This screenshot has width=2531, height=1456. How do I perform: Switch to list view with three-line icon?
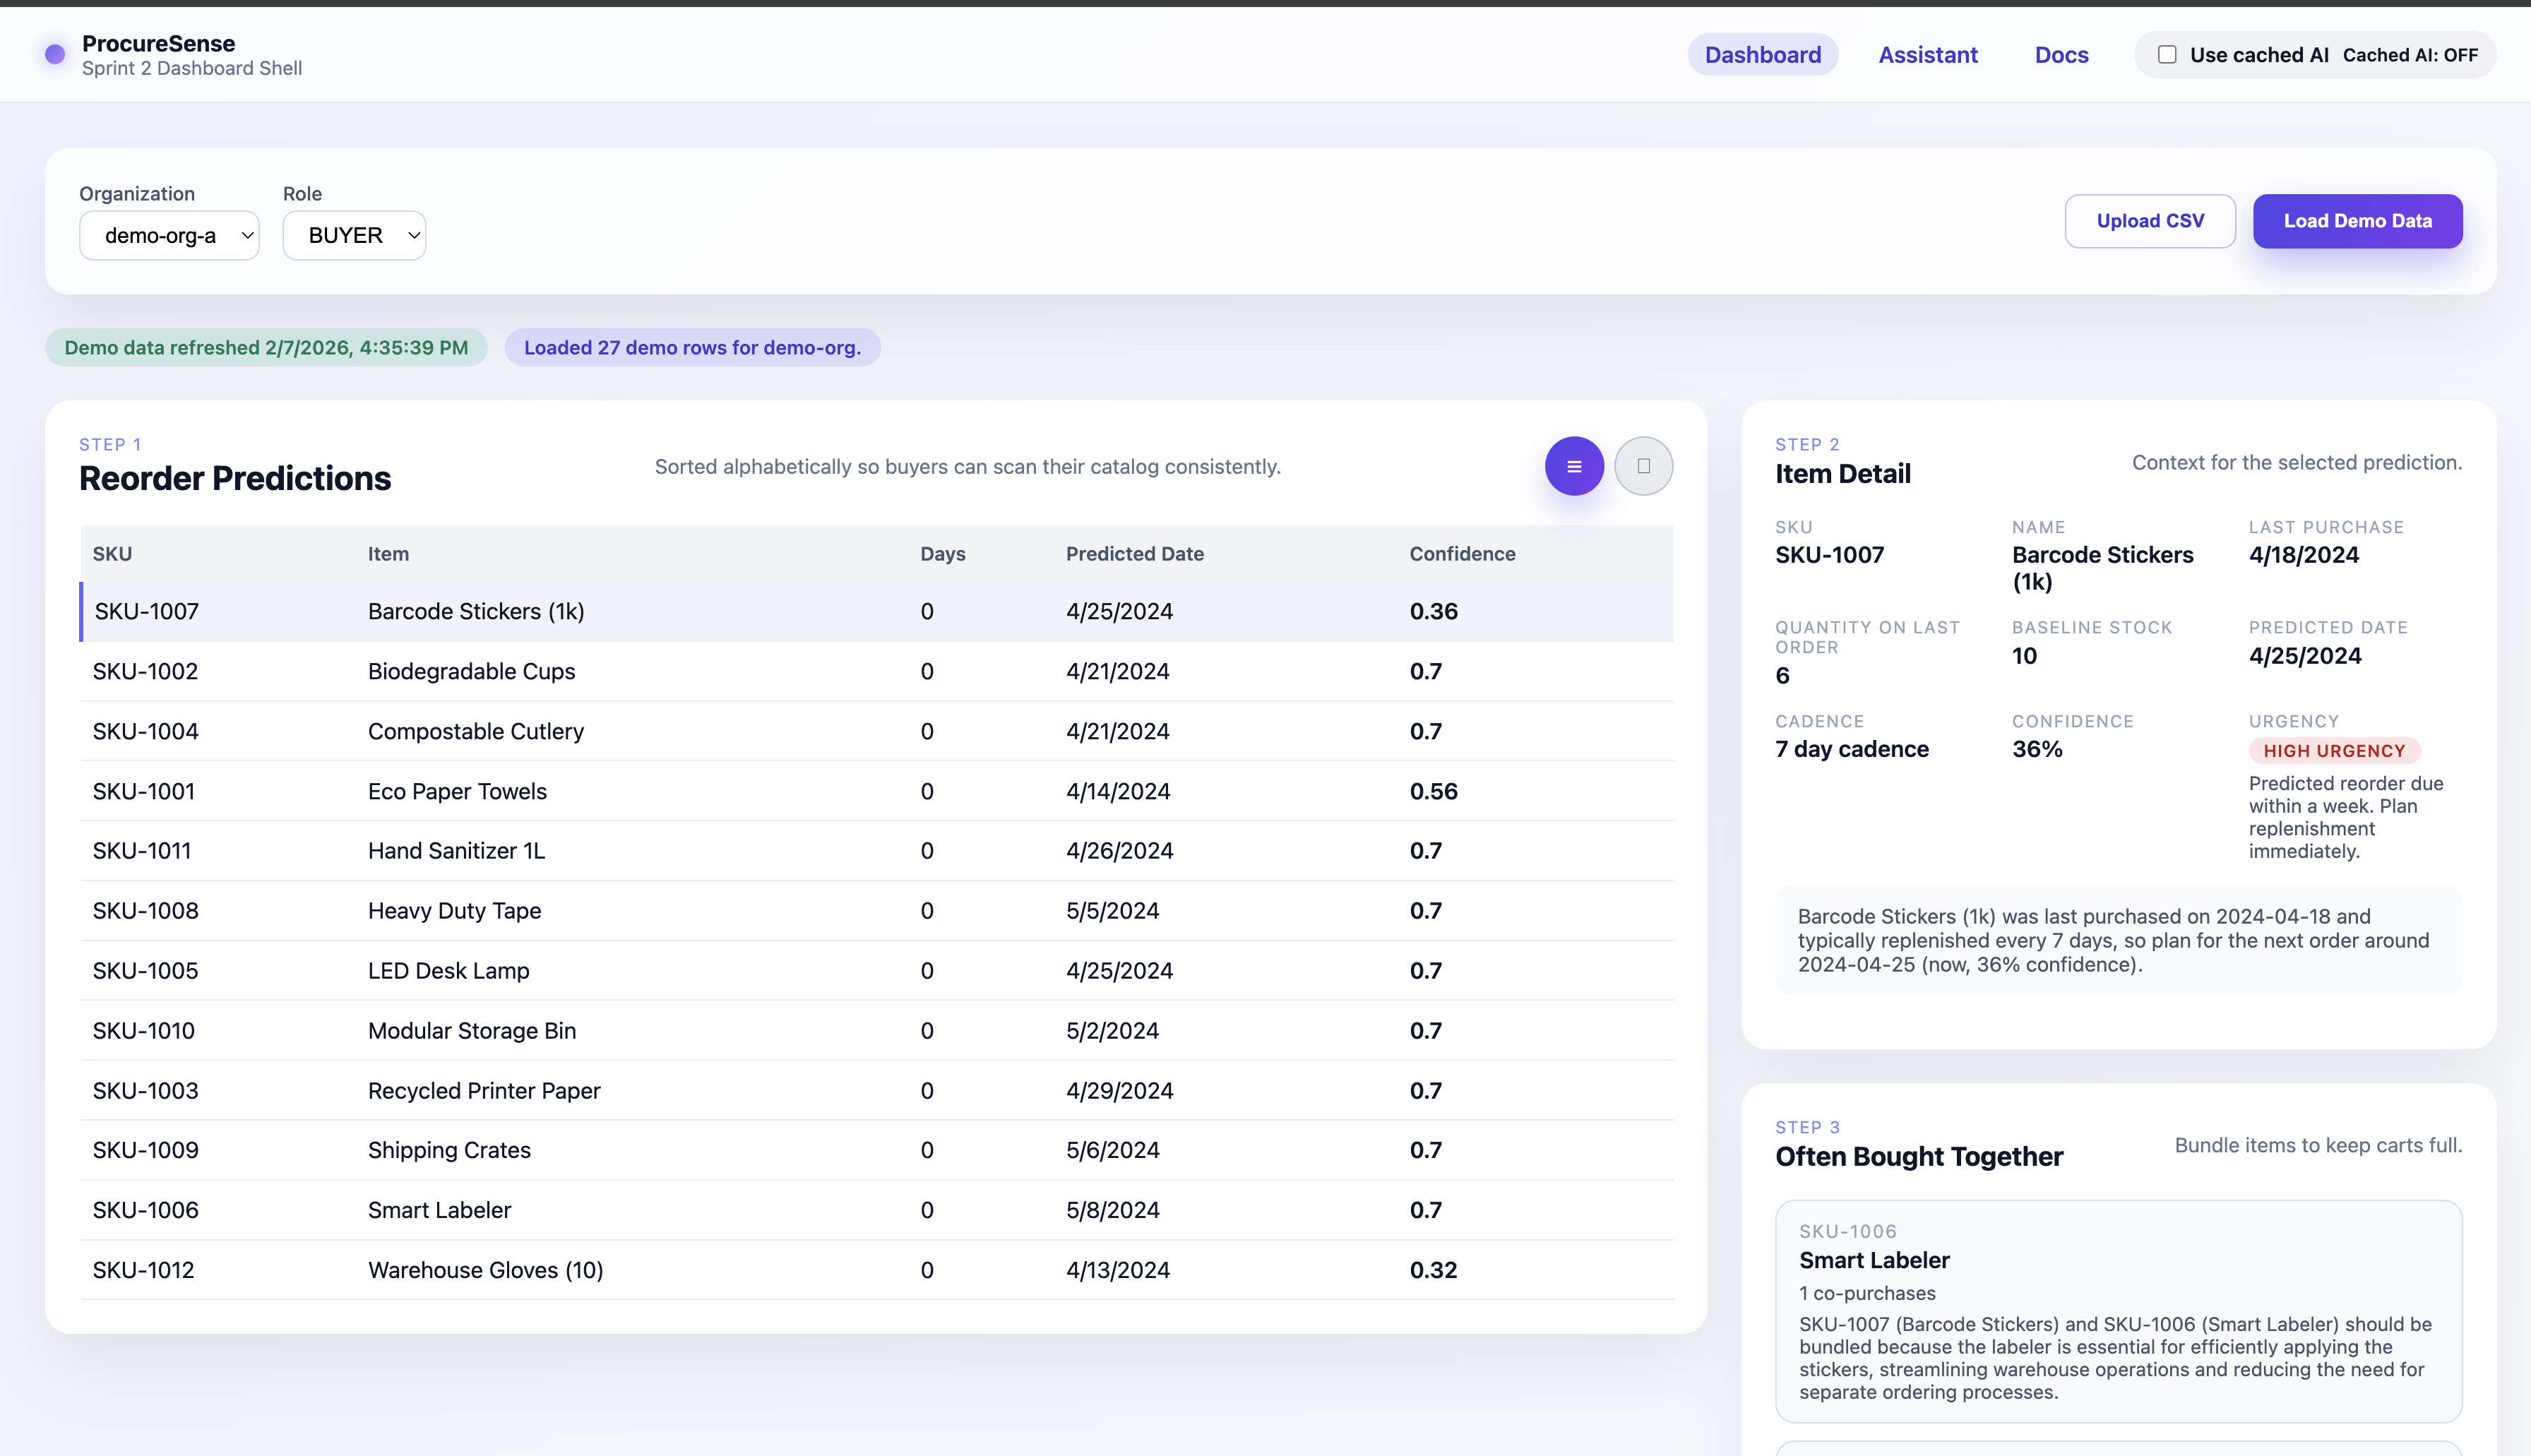(x=1574, y=466)
